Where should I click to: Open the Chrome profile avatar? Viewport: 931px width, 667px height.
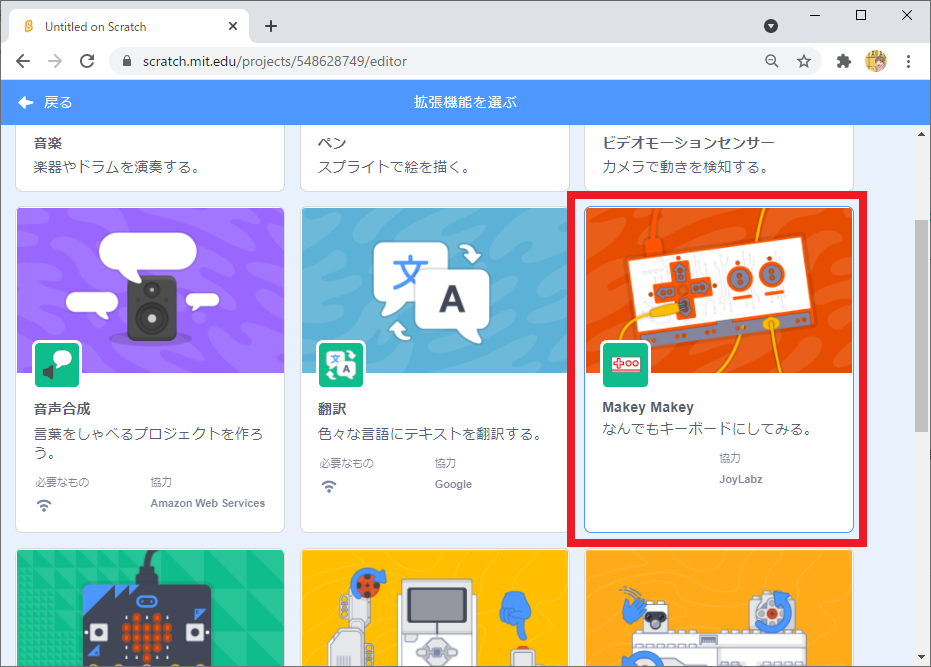876,61
